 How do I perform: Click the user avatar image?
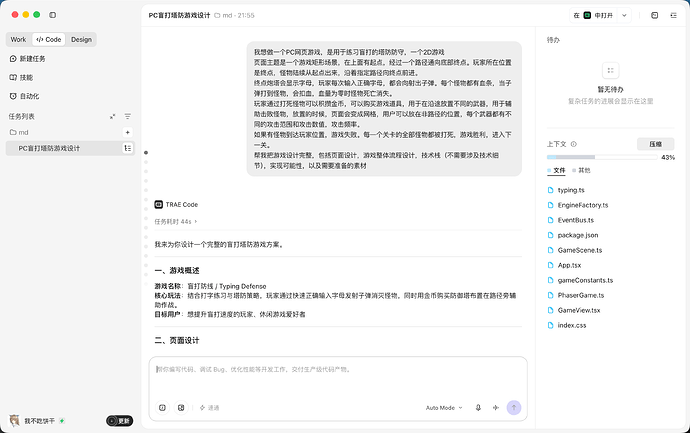15,421
